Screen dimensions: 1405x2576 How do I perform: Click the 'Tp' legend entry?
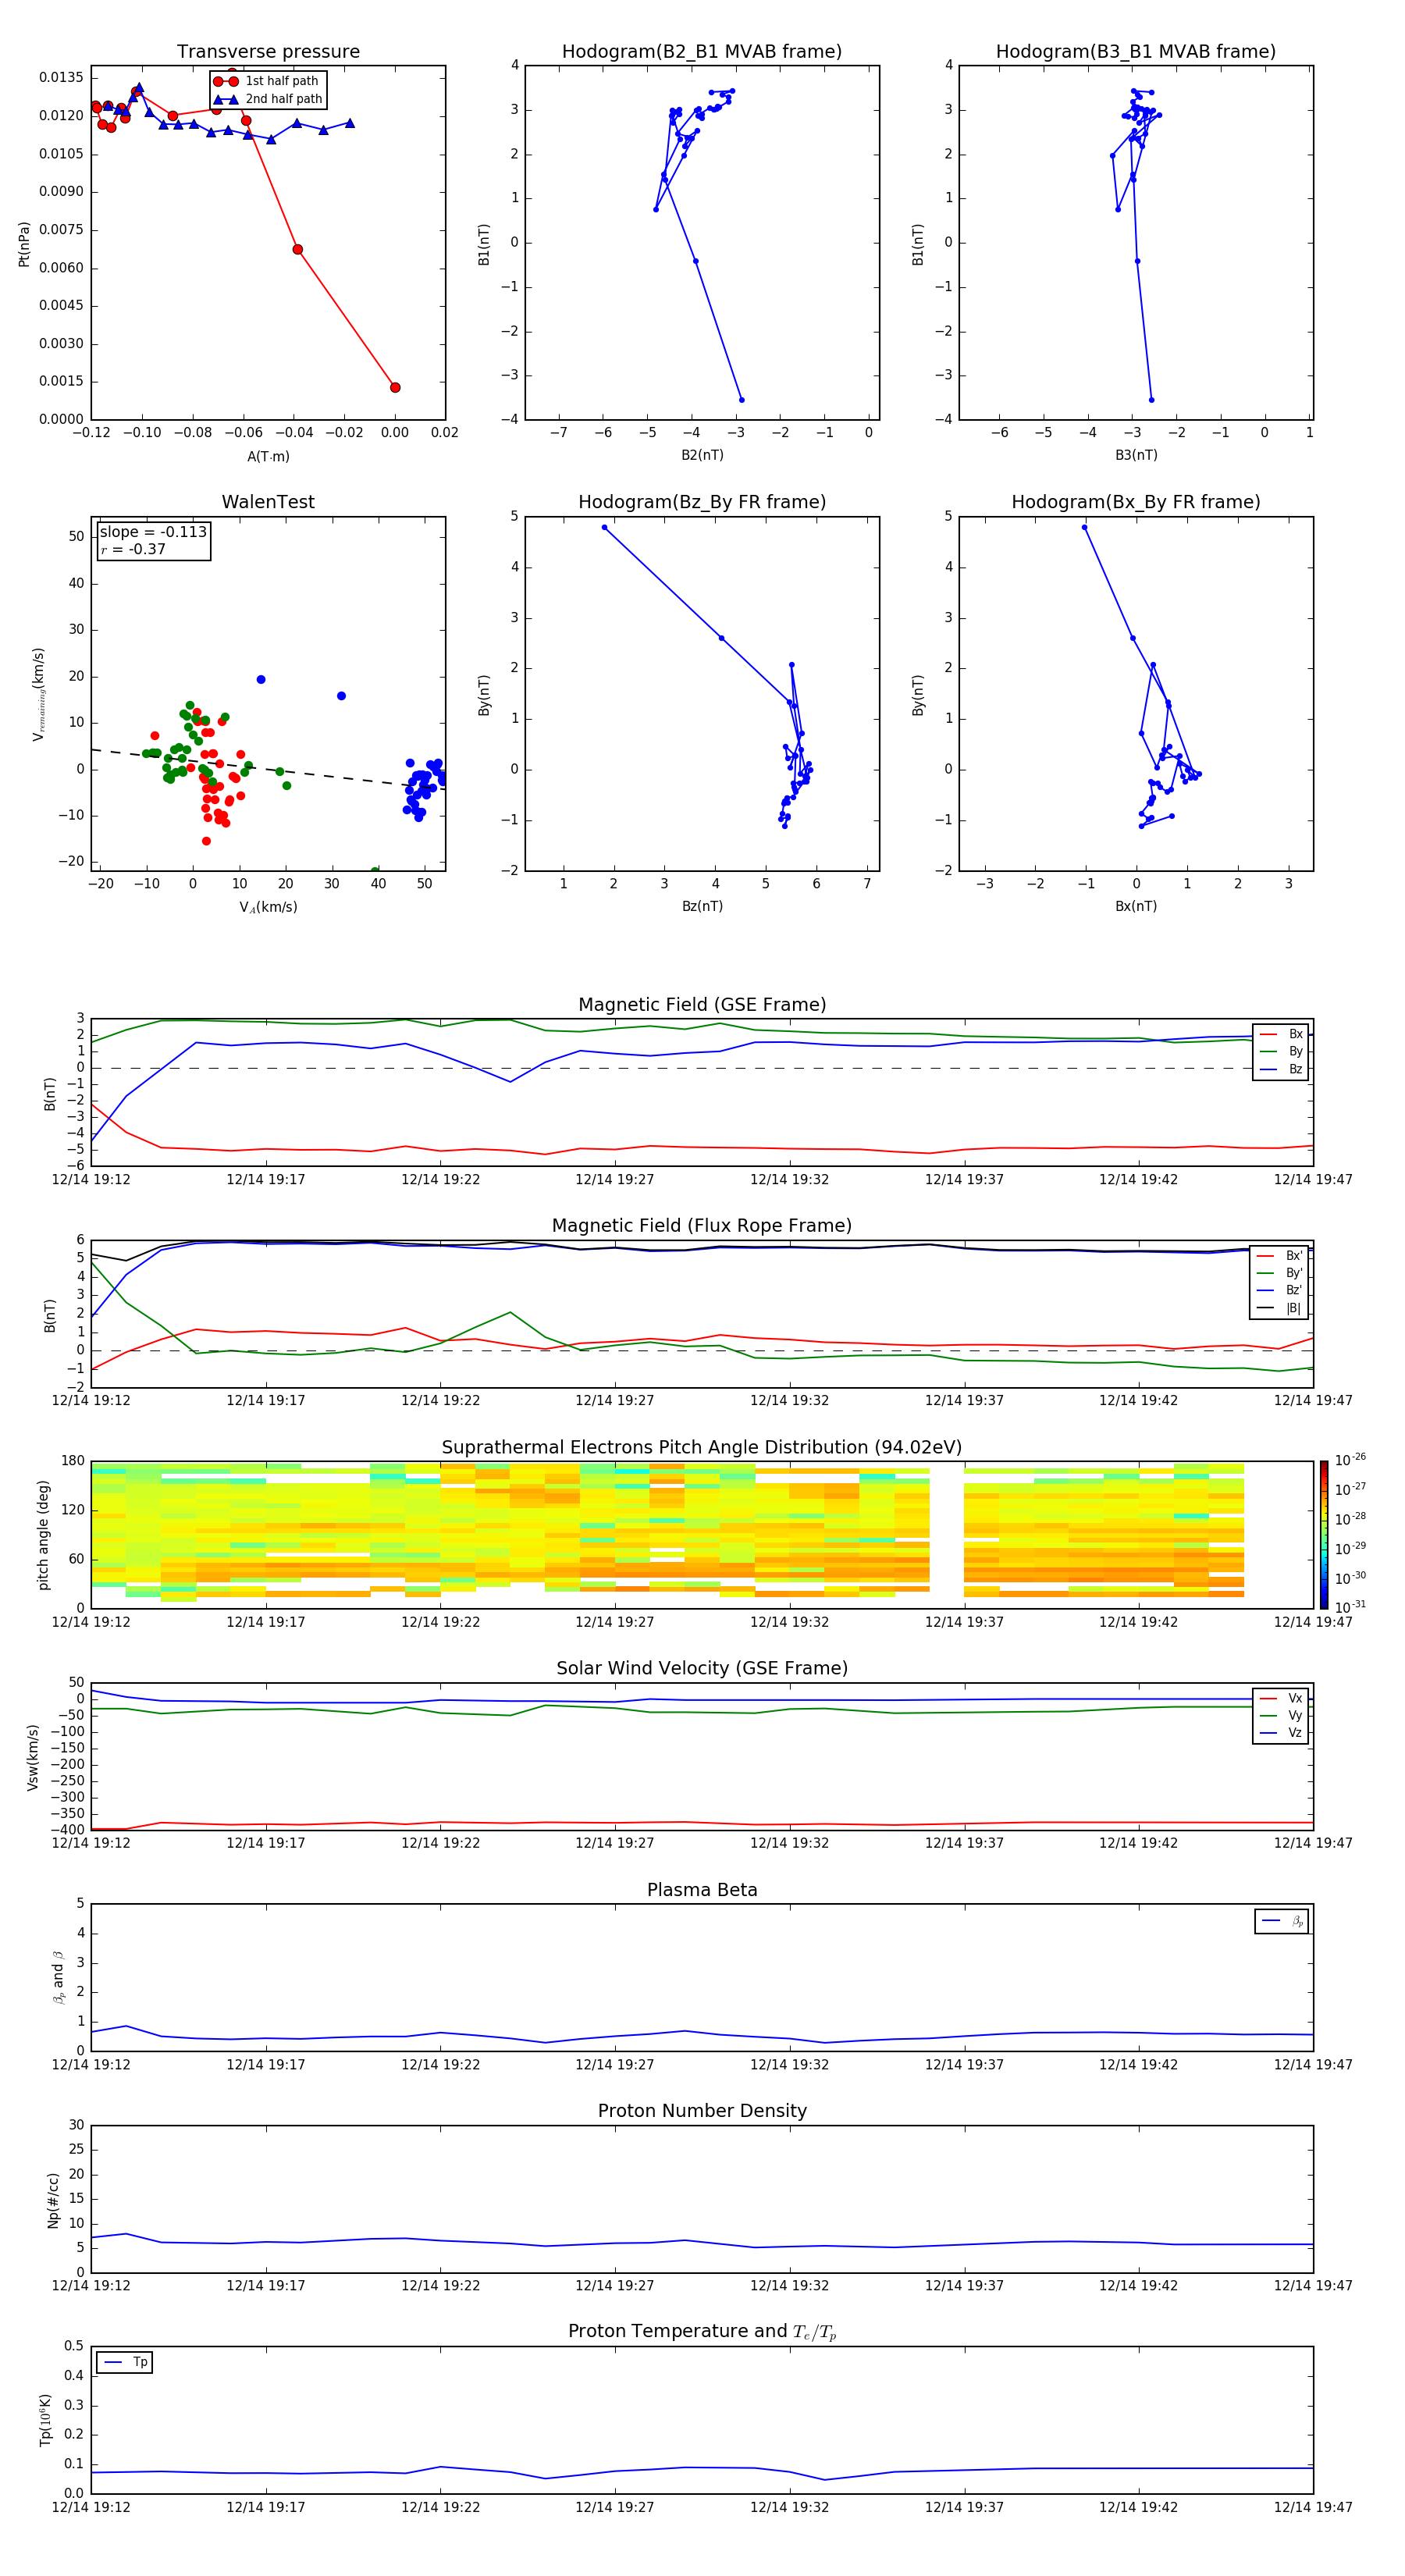(124, 2363)
